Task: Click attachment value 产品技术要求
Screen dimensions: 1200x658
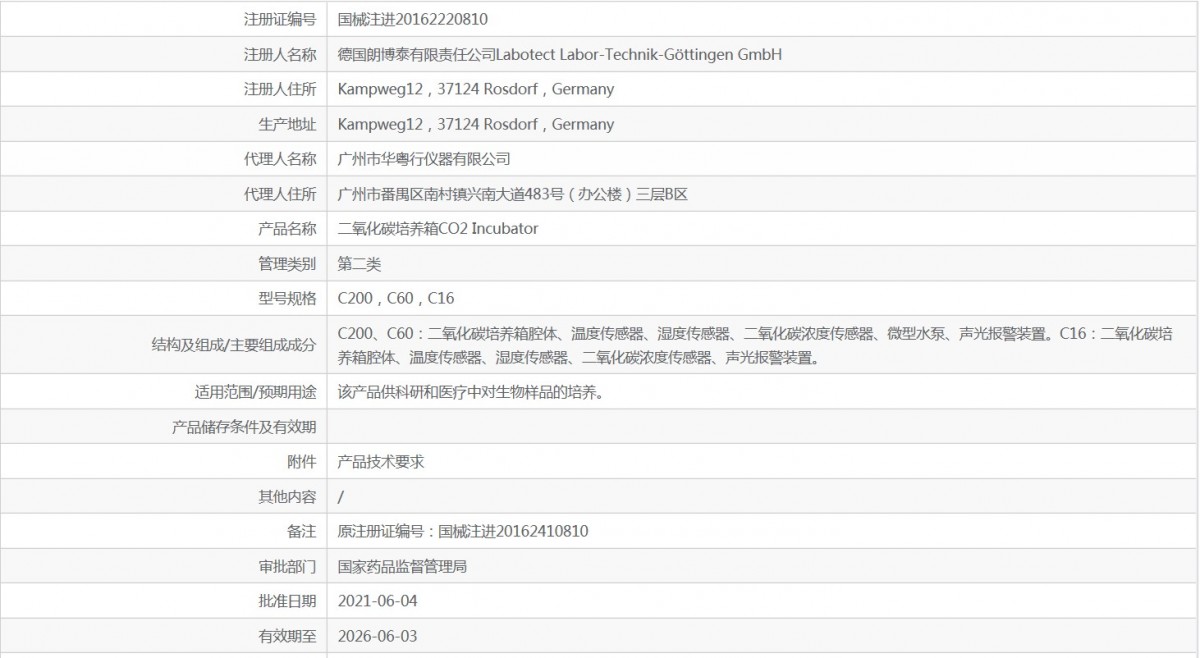Action: (381, 462)
